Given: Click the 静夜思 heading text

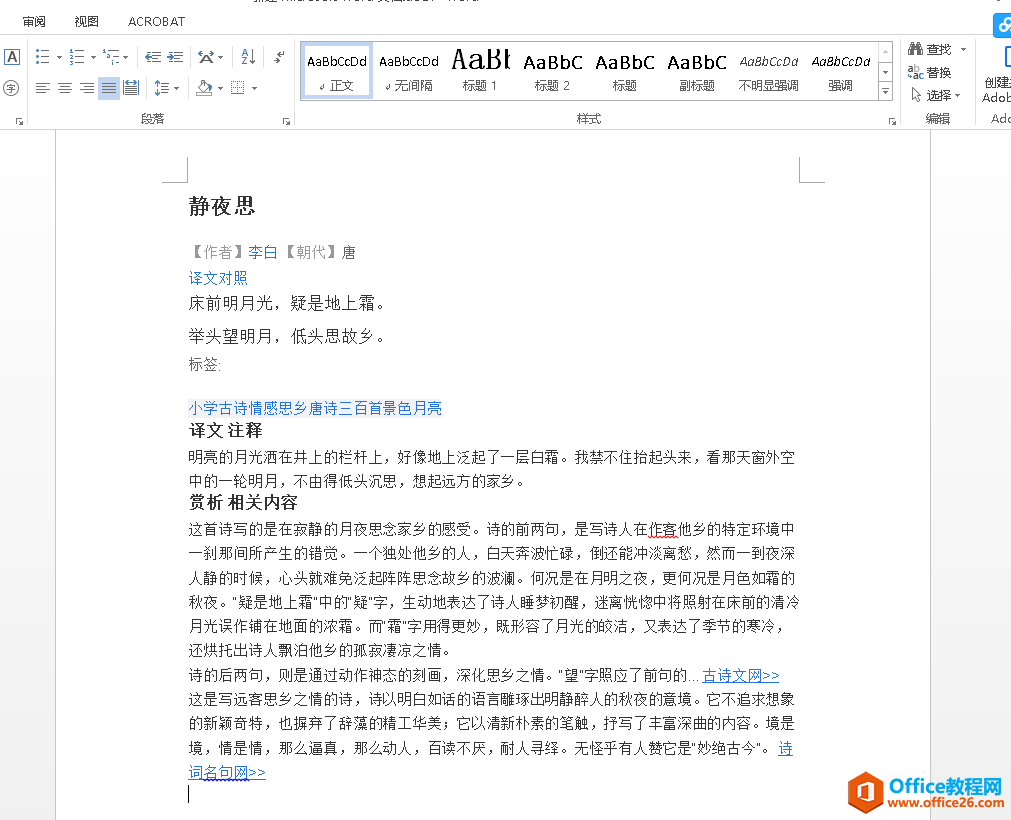Looking at the screenshot, I should coord(222,206).
